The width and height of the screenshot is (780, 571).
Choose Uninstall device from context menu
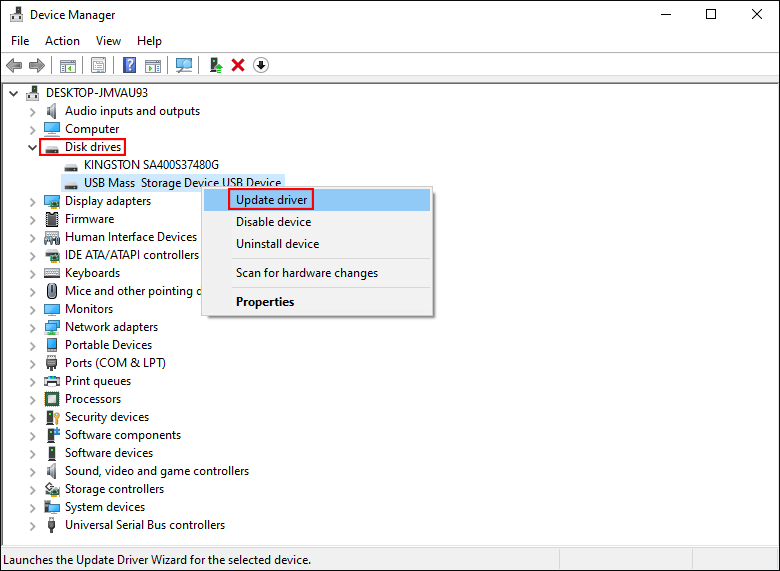tap(317, 244)
